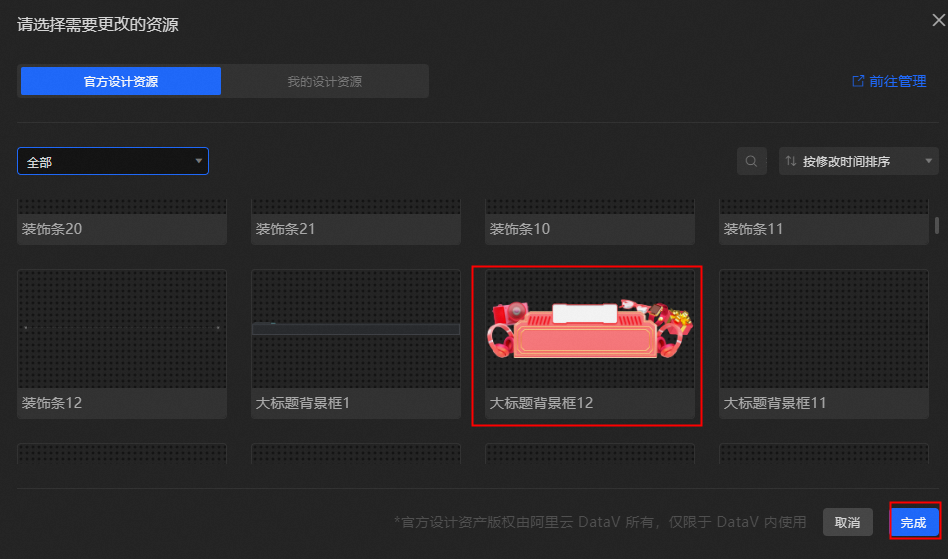Click the arrow on the 全部 combo box
The image size is (948, 559).
(198, 161)
